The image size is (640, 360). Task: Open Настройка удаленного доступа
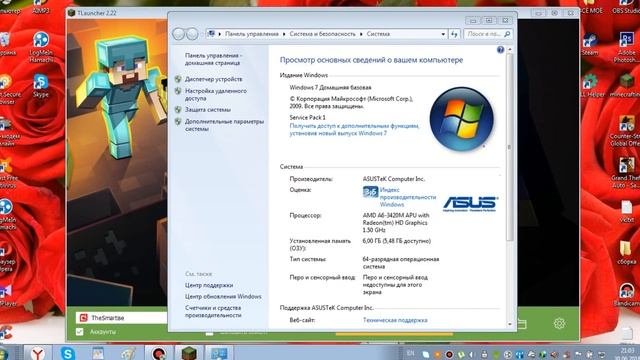[216, 95]
